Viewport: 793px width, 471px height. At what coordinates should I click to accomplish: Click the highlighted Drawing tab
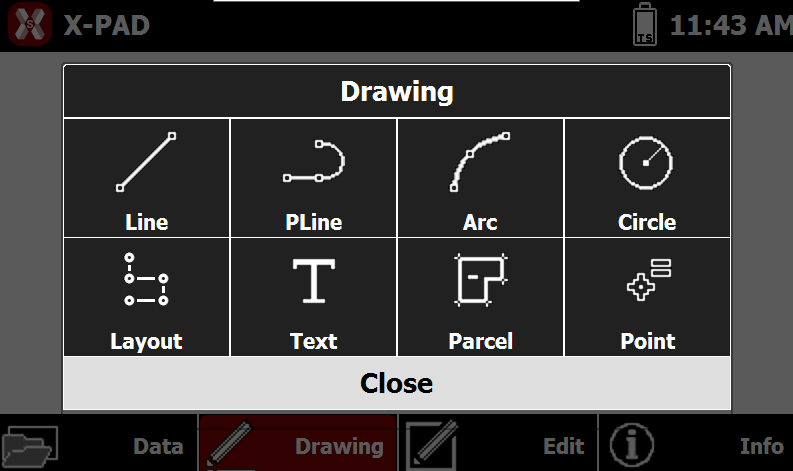coord(298,443)
